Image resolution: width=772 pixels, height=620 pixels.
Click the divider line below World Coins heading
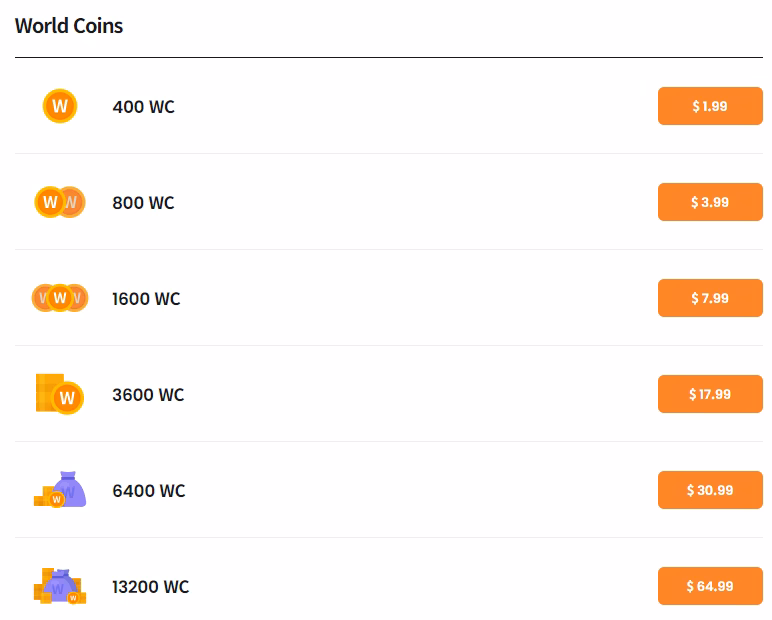point(388,58)
